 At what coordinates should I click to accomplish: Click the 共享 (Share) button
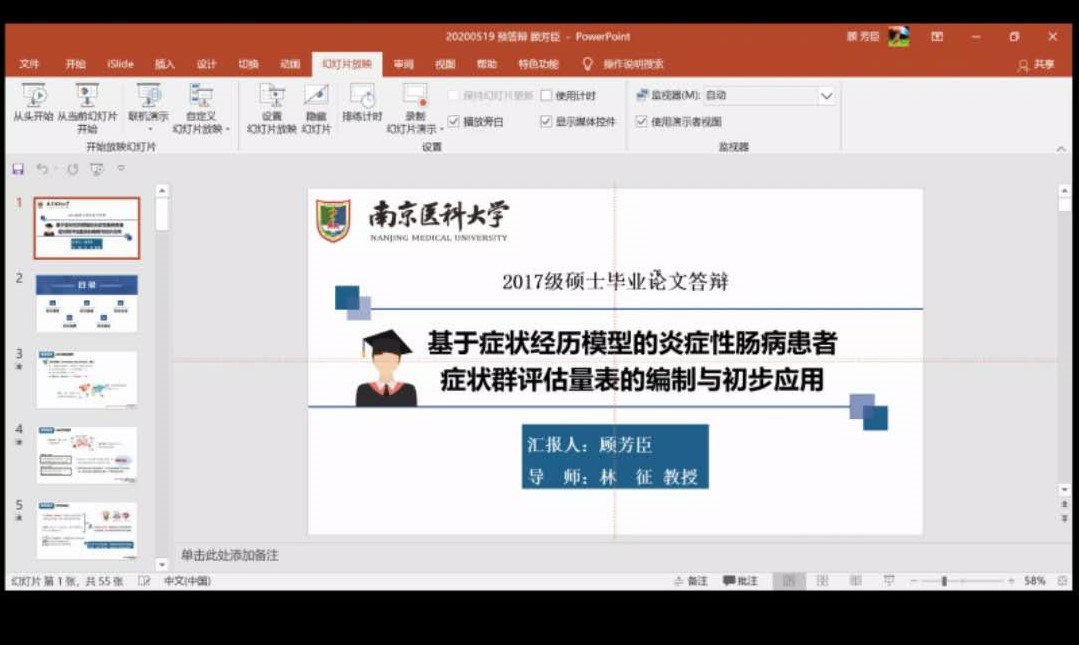(1037, 65)
